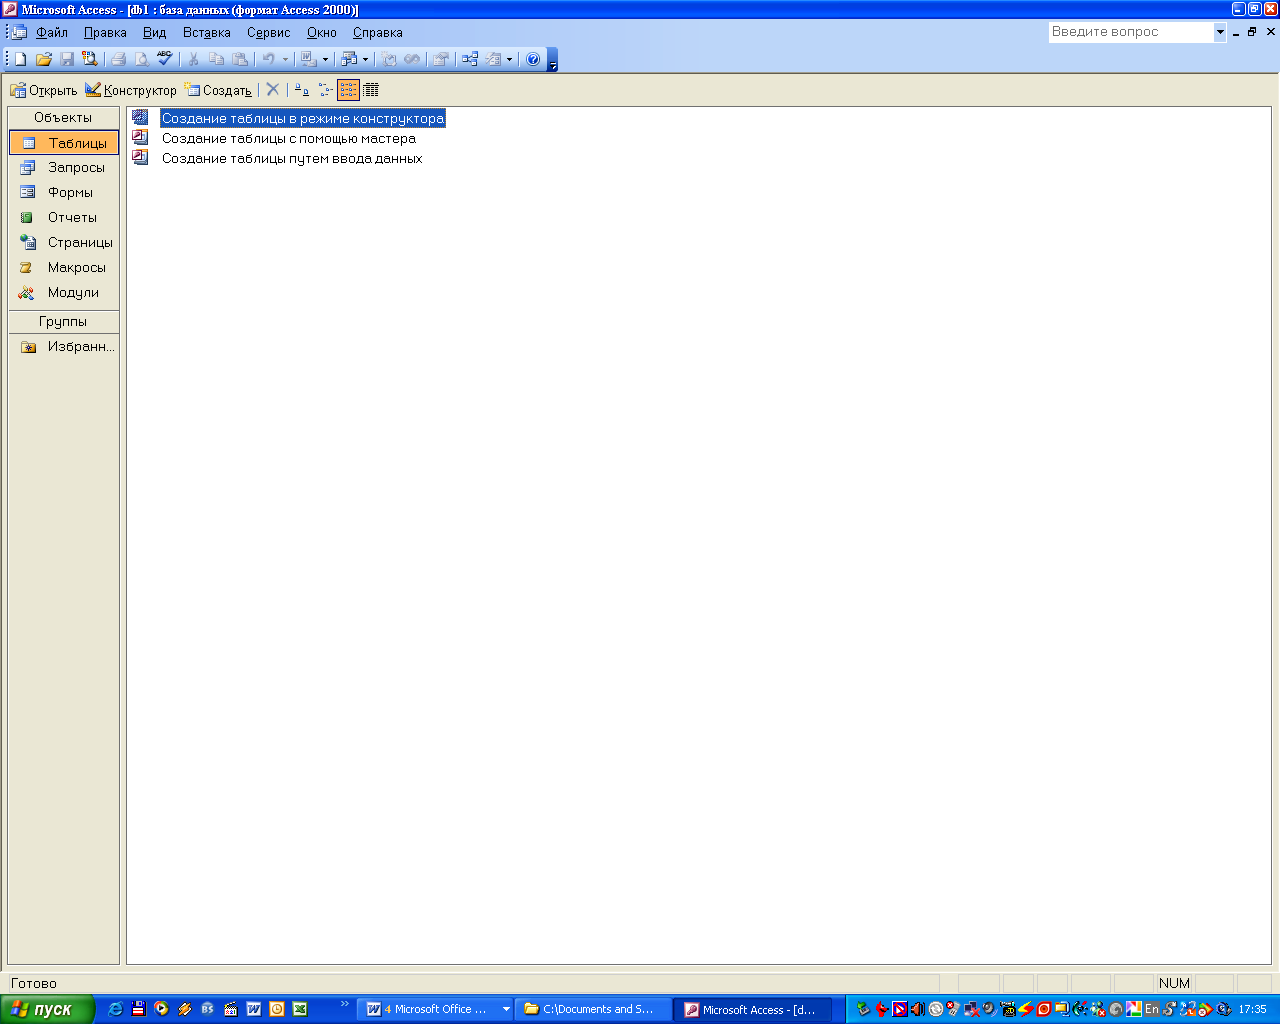Select 'Создание таблицы в режиме конструктора'

point(303,118)
